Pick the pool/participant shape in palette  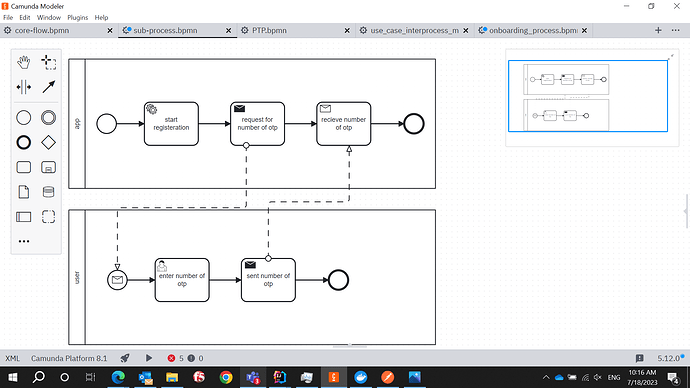pyautogui.click(x=24, y=217)
